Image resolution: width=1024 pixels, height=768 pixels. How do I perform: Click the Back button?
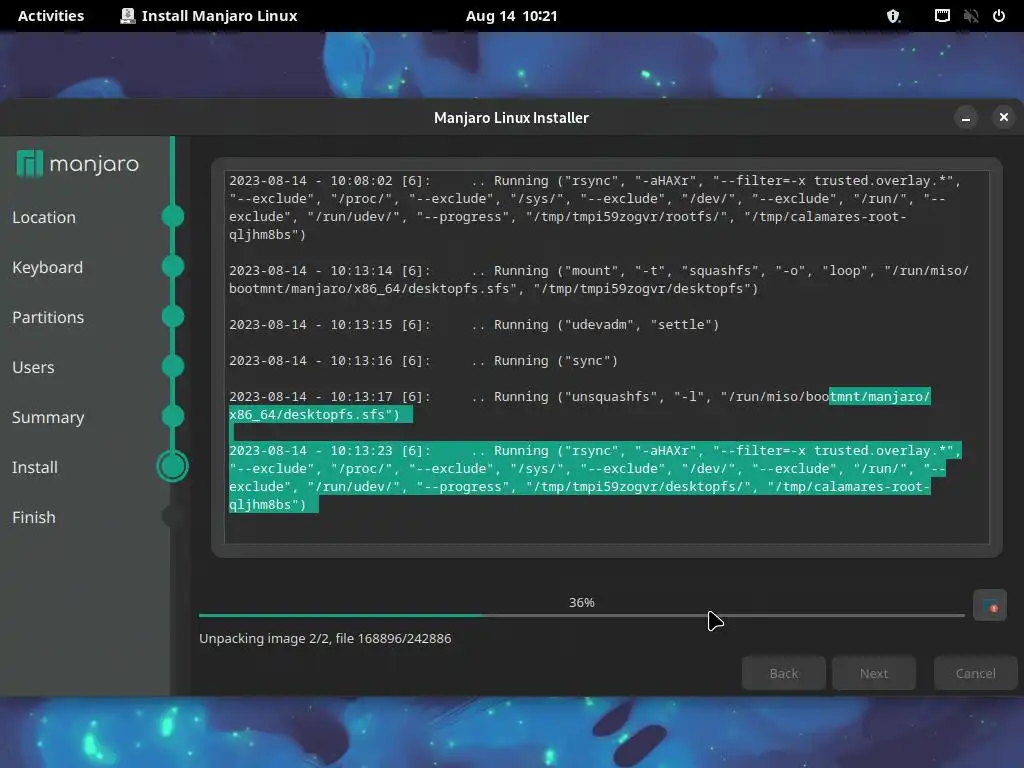tap(784, 673)
